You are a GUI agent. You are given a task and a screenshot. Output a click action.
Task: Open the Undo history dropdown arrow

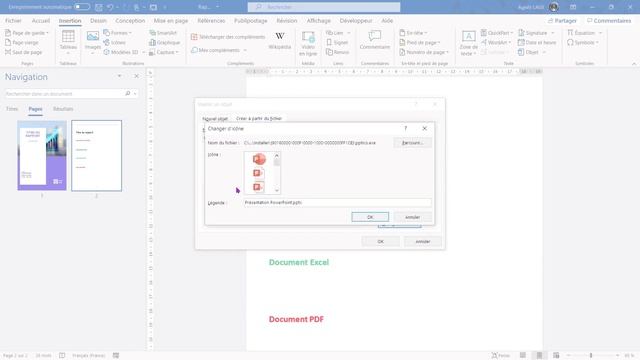click(117, 7)
